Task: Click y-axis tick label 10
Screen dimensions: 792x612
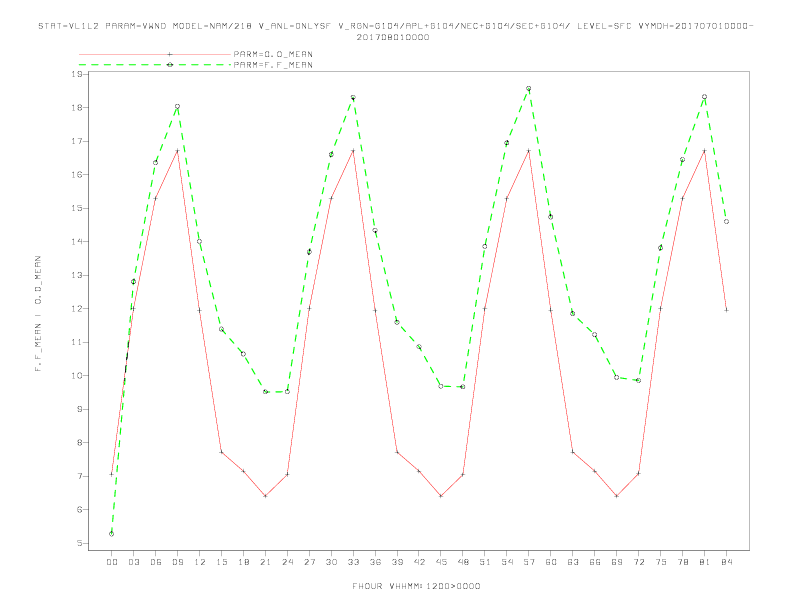Action: click(x=77, y=376)
